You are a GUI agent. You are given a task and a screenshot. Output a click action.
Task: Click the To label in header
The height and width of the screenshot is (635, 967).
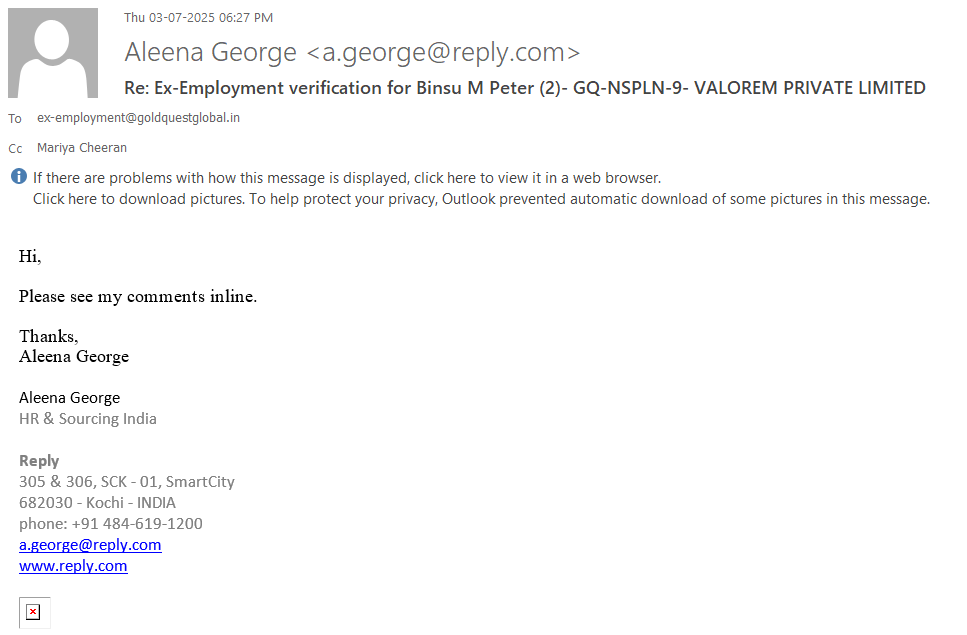coord(15,119)
